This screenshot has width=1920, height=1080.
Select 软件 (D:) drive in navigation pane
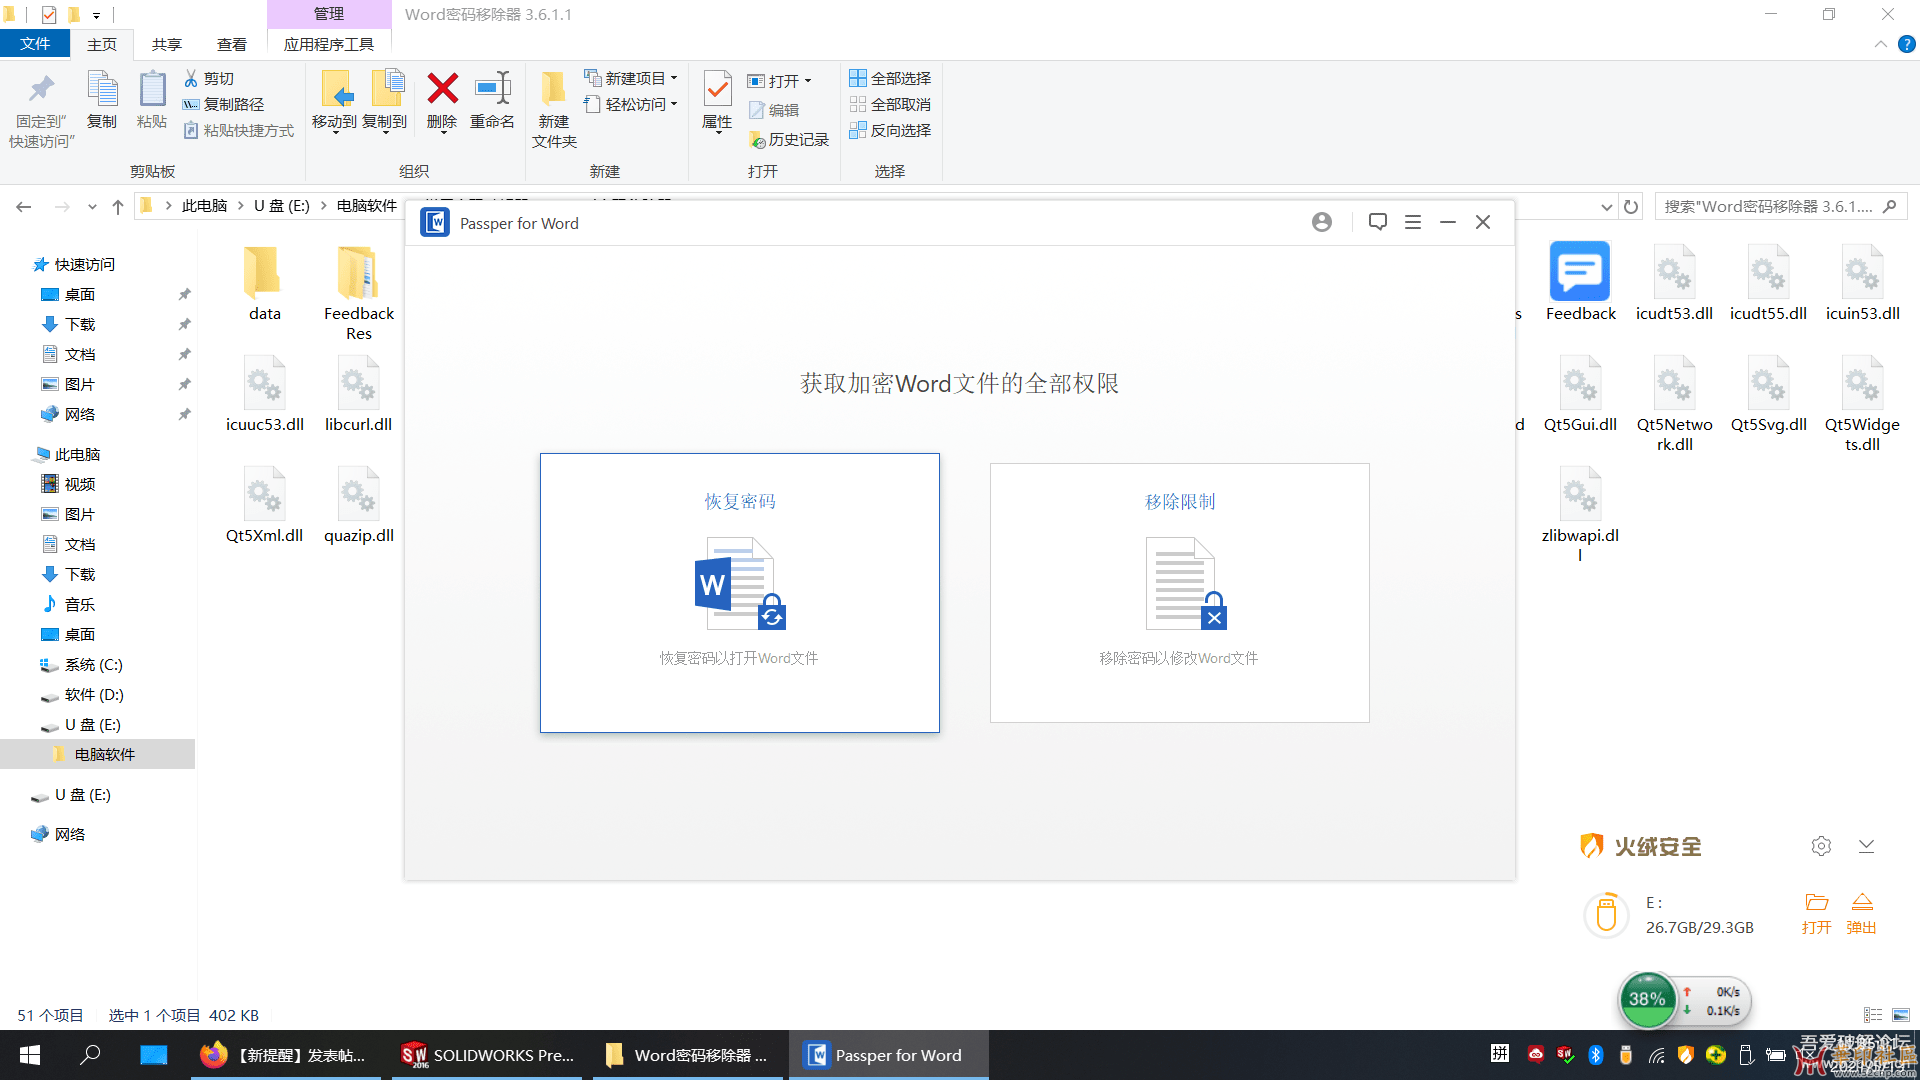[x=94, y=695]
